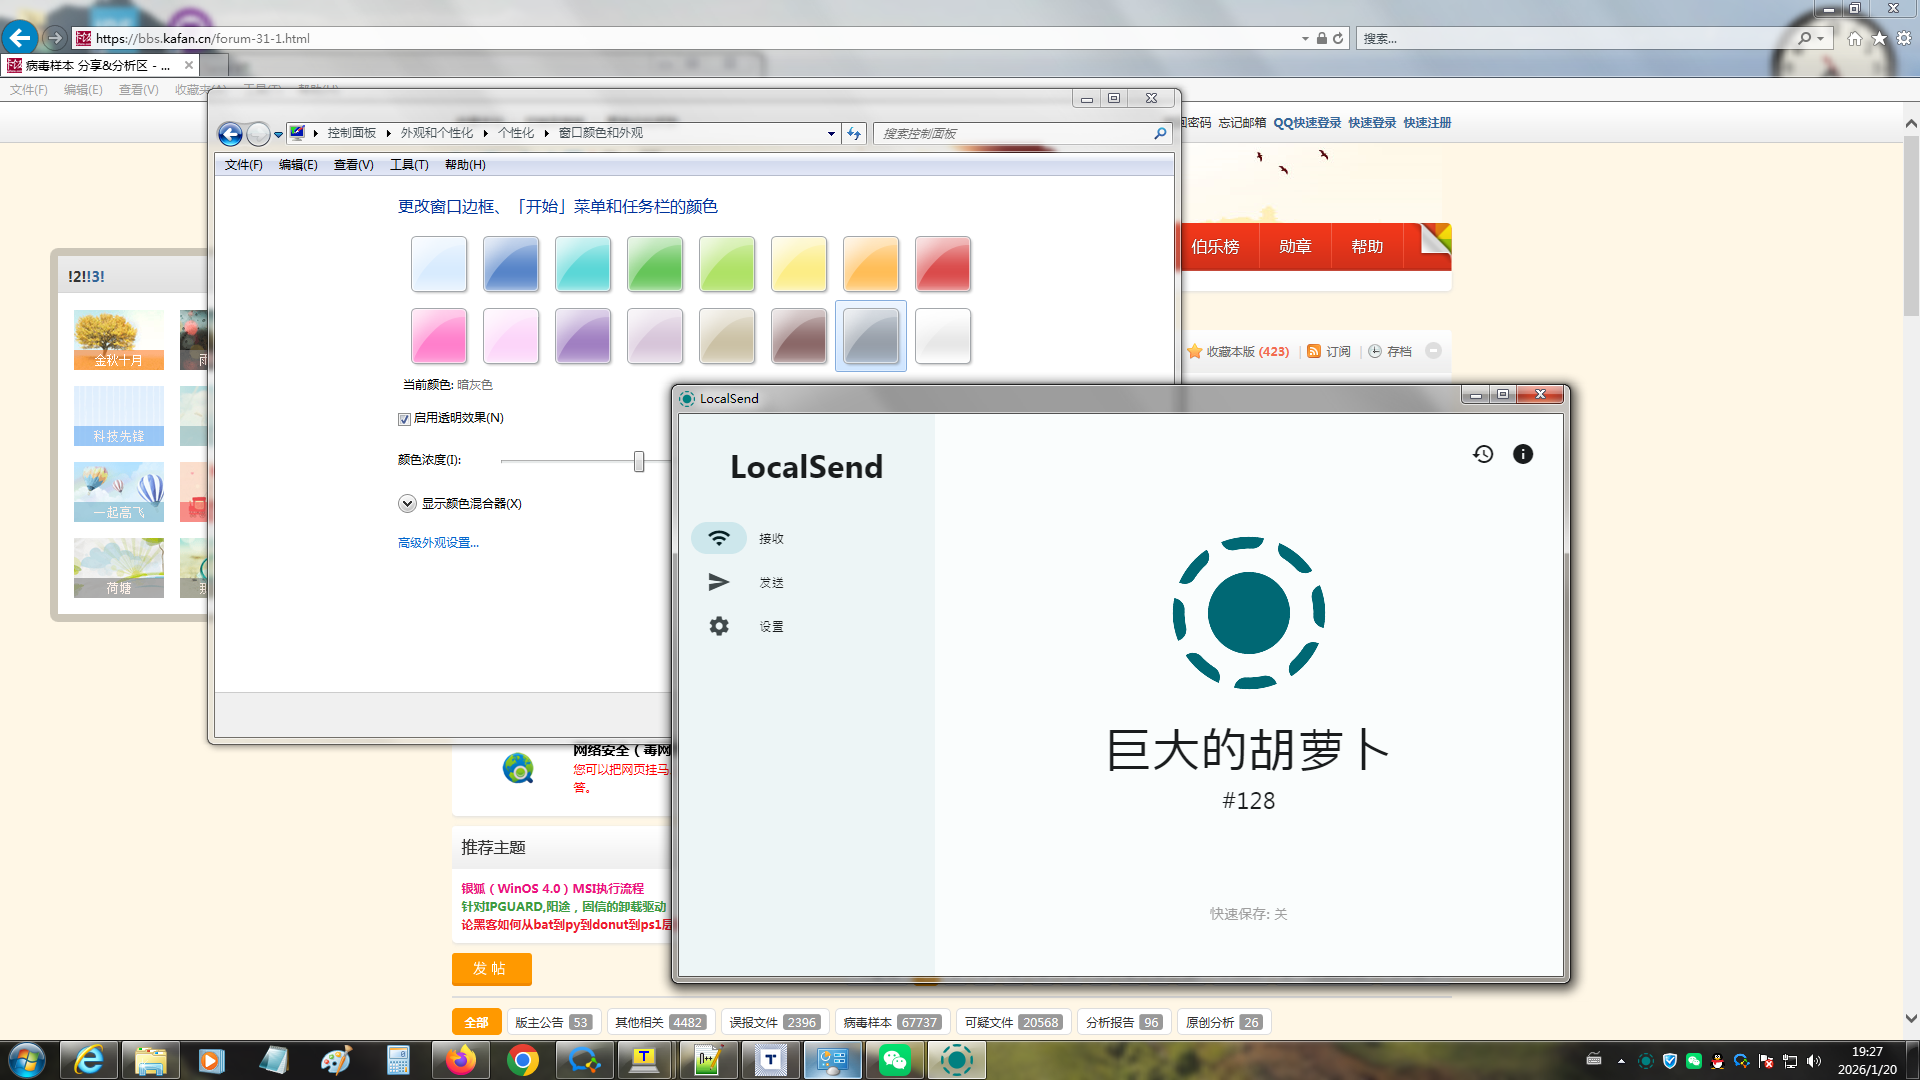Click the advanced appearance settings link

point(438,543)
